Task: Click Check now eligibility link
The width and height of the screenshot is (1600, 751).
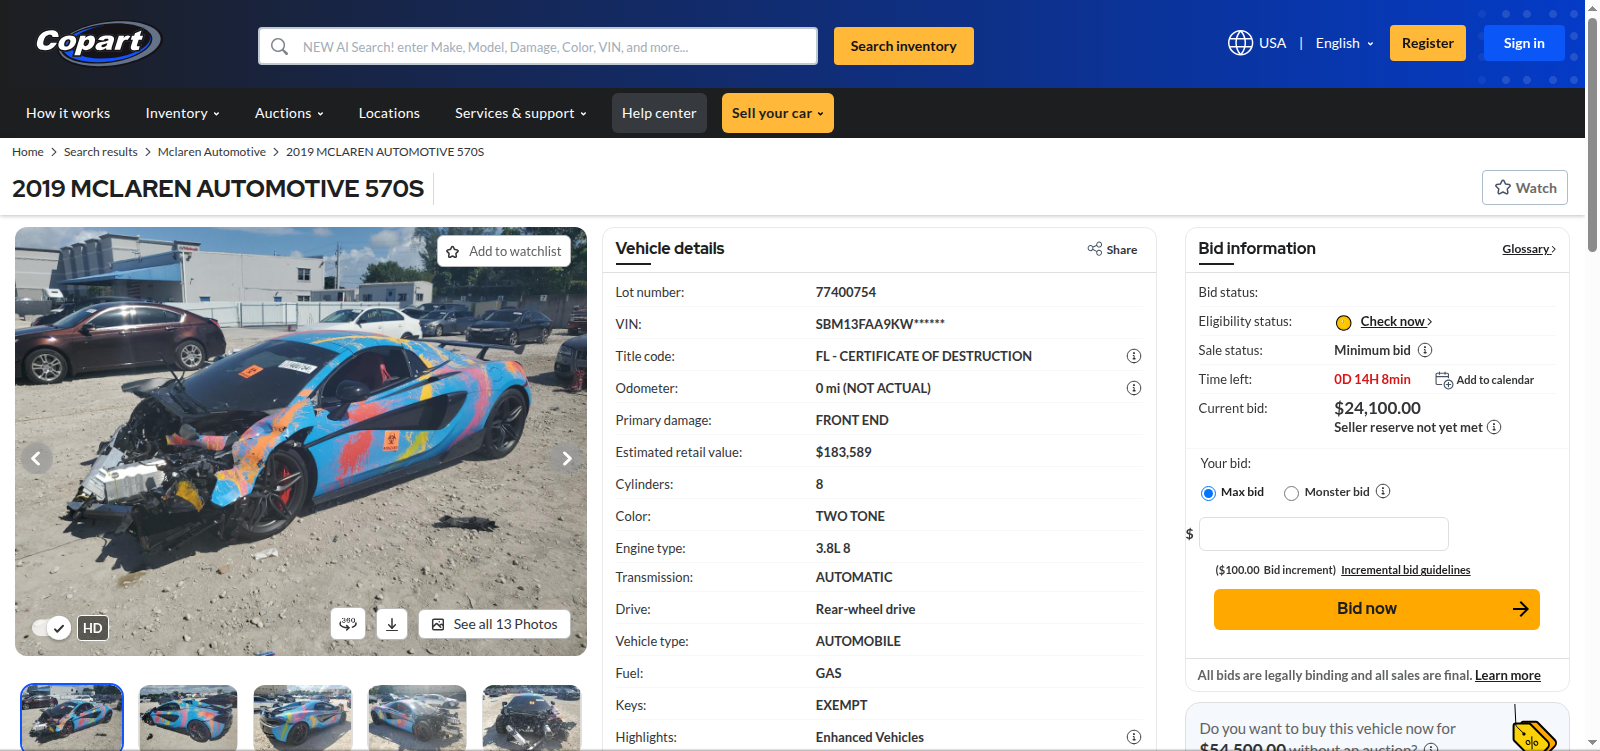Action: tap(1396, 321)
